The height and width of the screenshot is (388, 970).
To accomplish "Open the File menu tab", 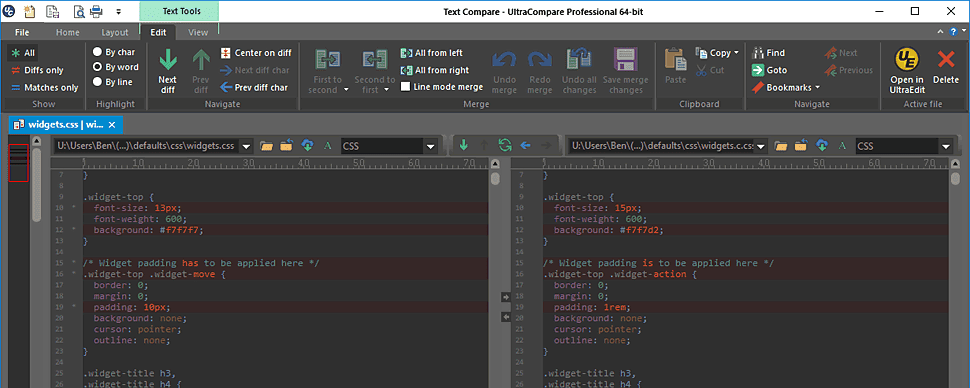I will (x=22, y=32).
